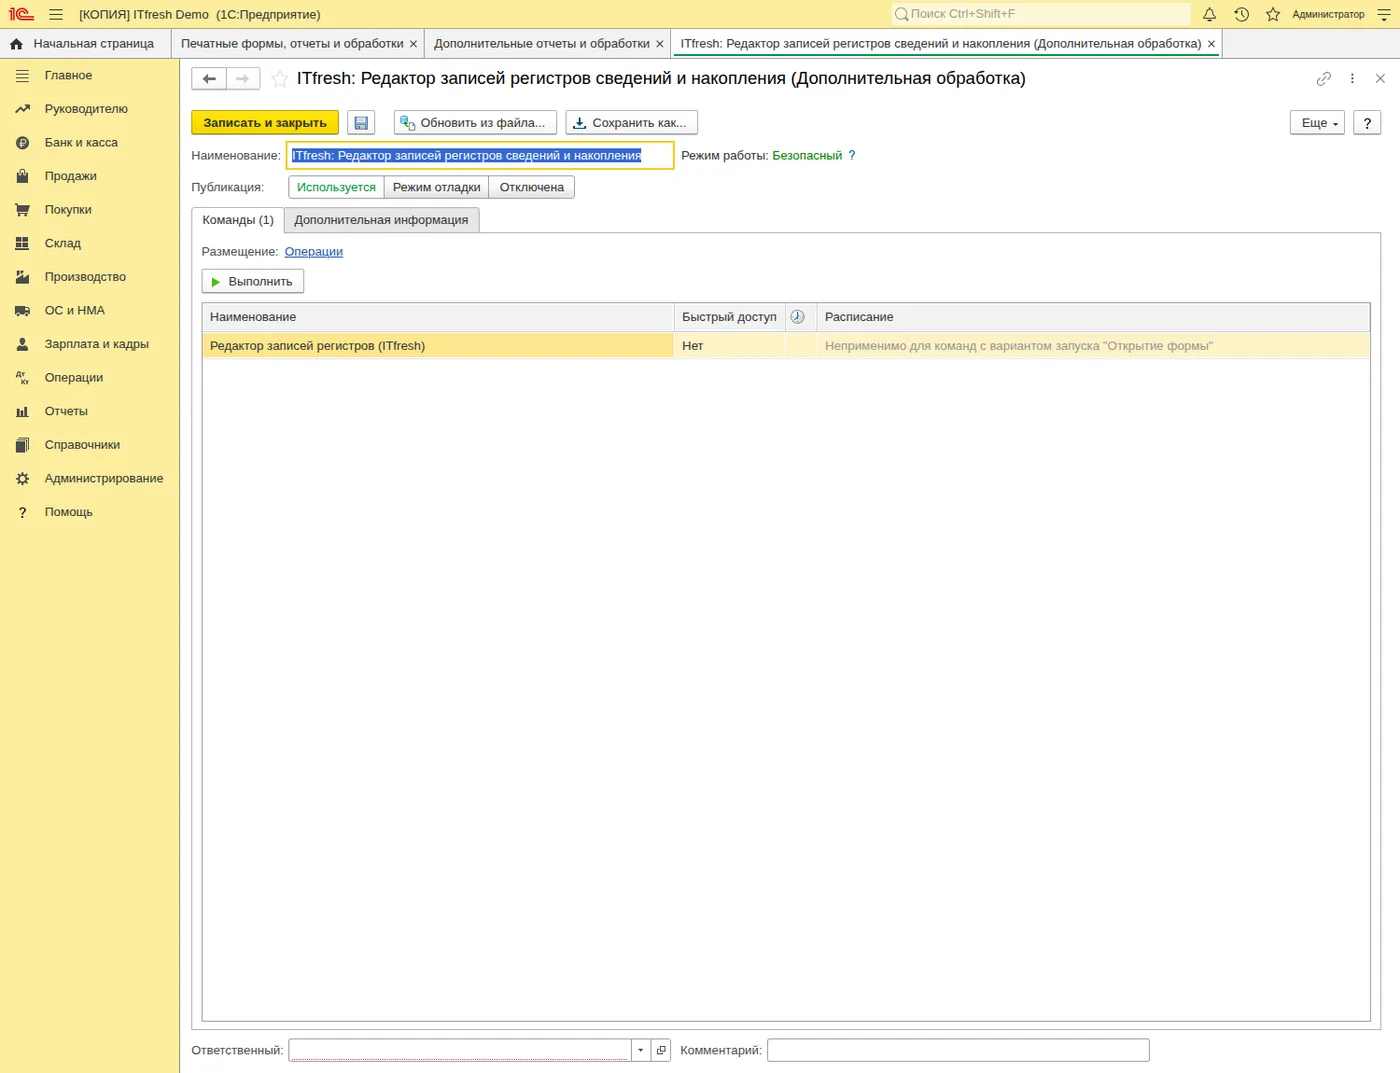1400x1073 pixels.
Task: Select the Команды (1) tab
Action: 238,220
